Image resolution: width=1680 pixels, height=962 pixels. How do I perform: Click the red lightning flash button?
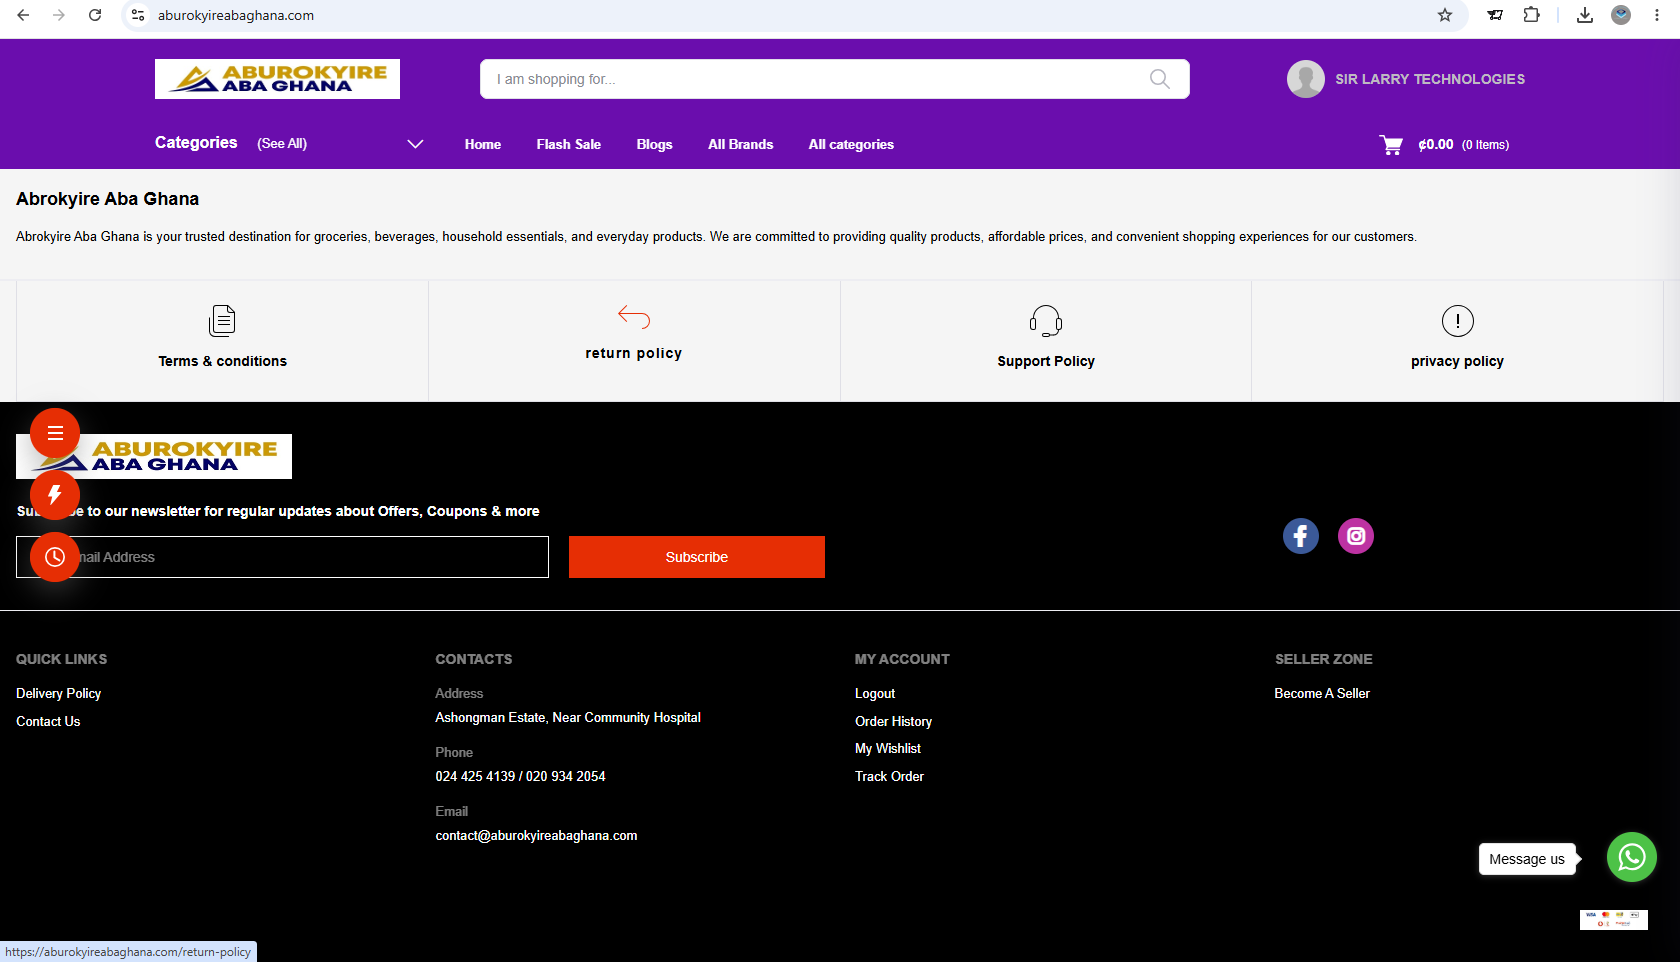(55, 495)
